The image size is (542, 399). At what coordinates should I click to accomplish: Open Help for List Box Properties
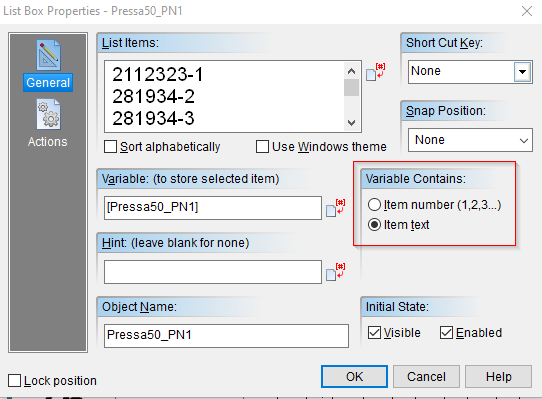[498, 377]
